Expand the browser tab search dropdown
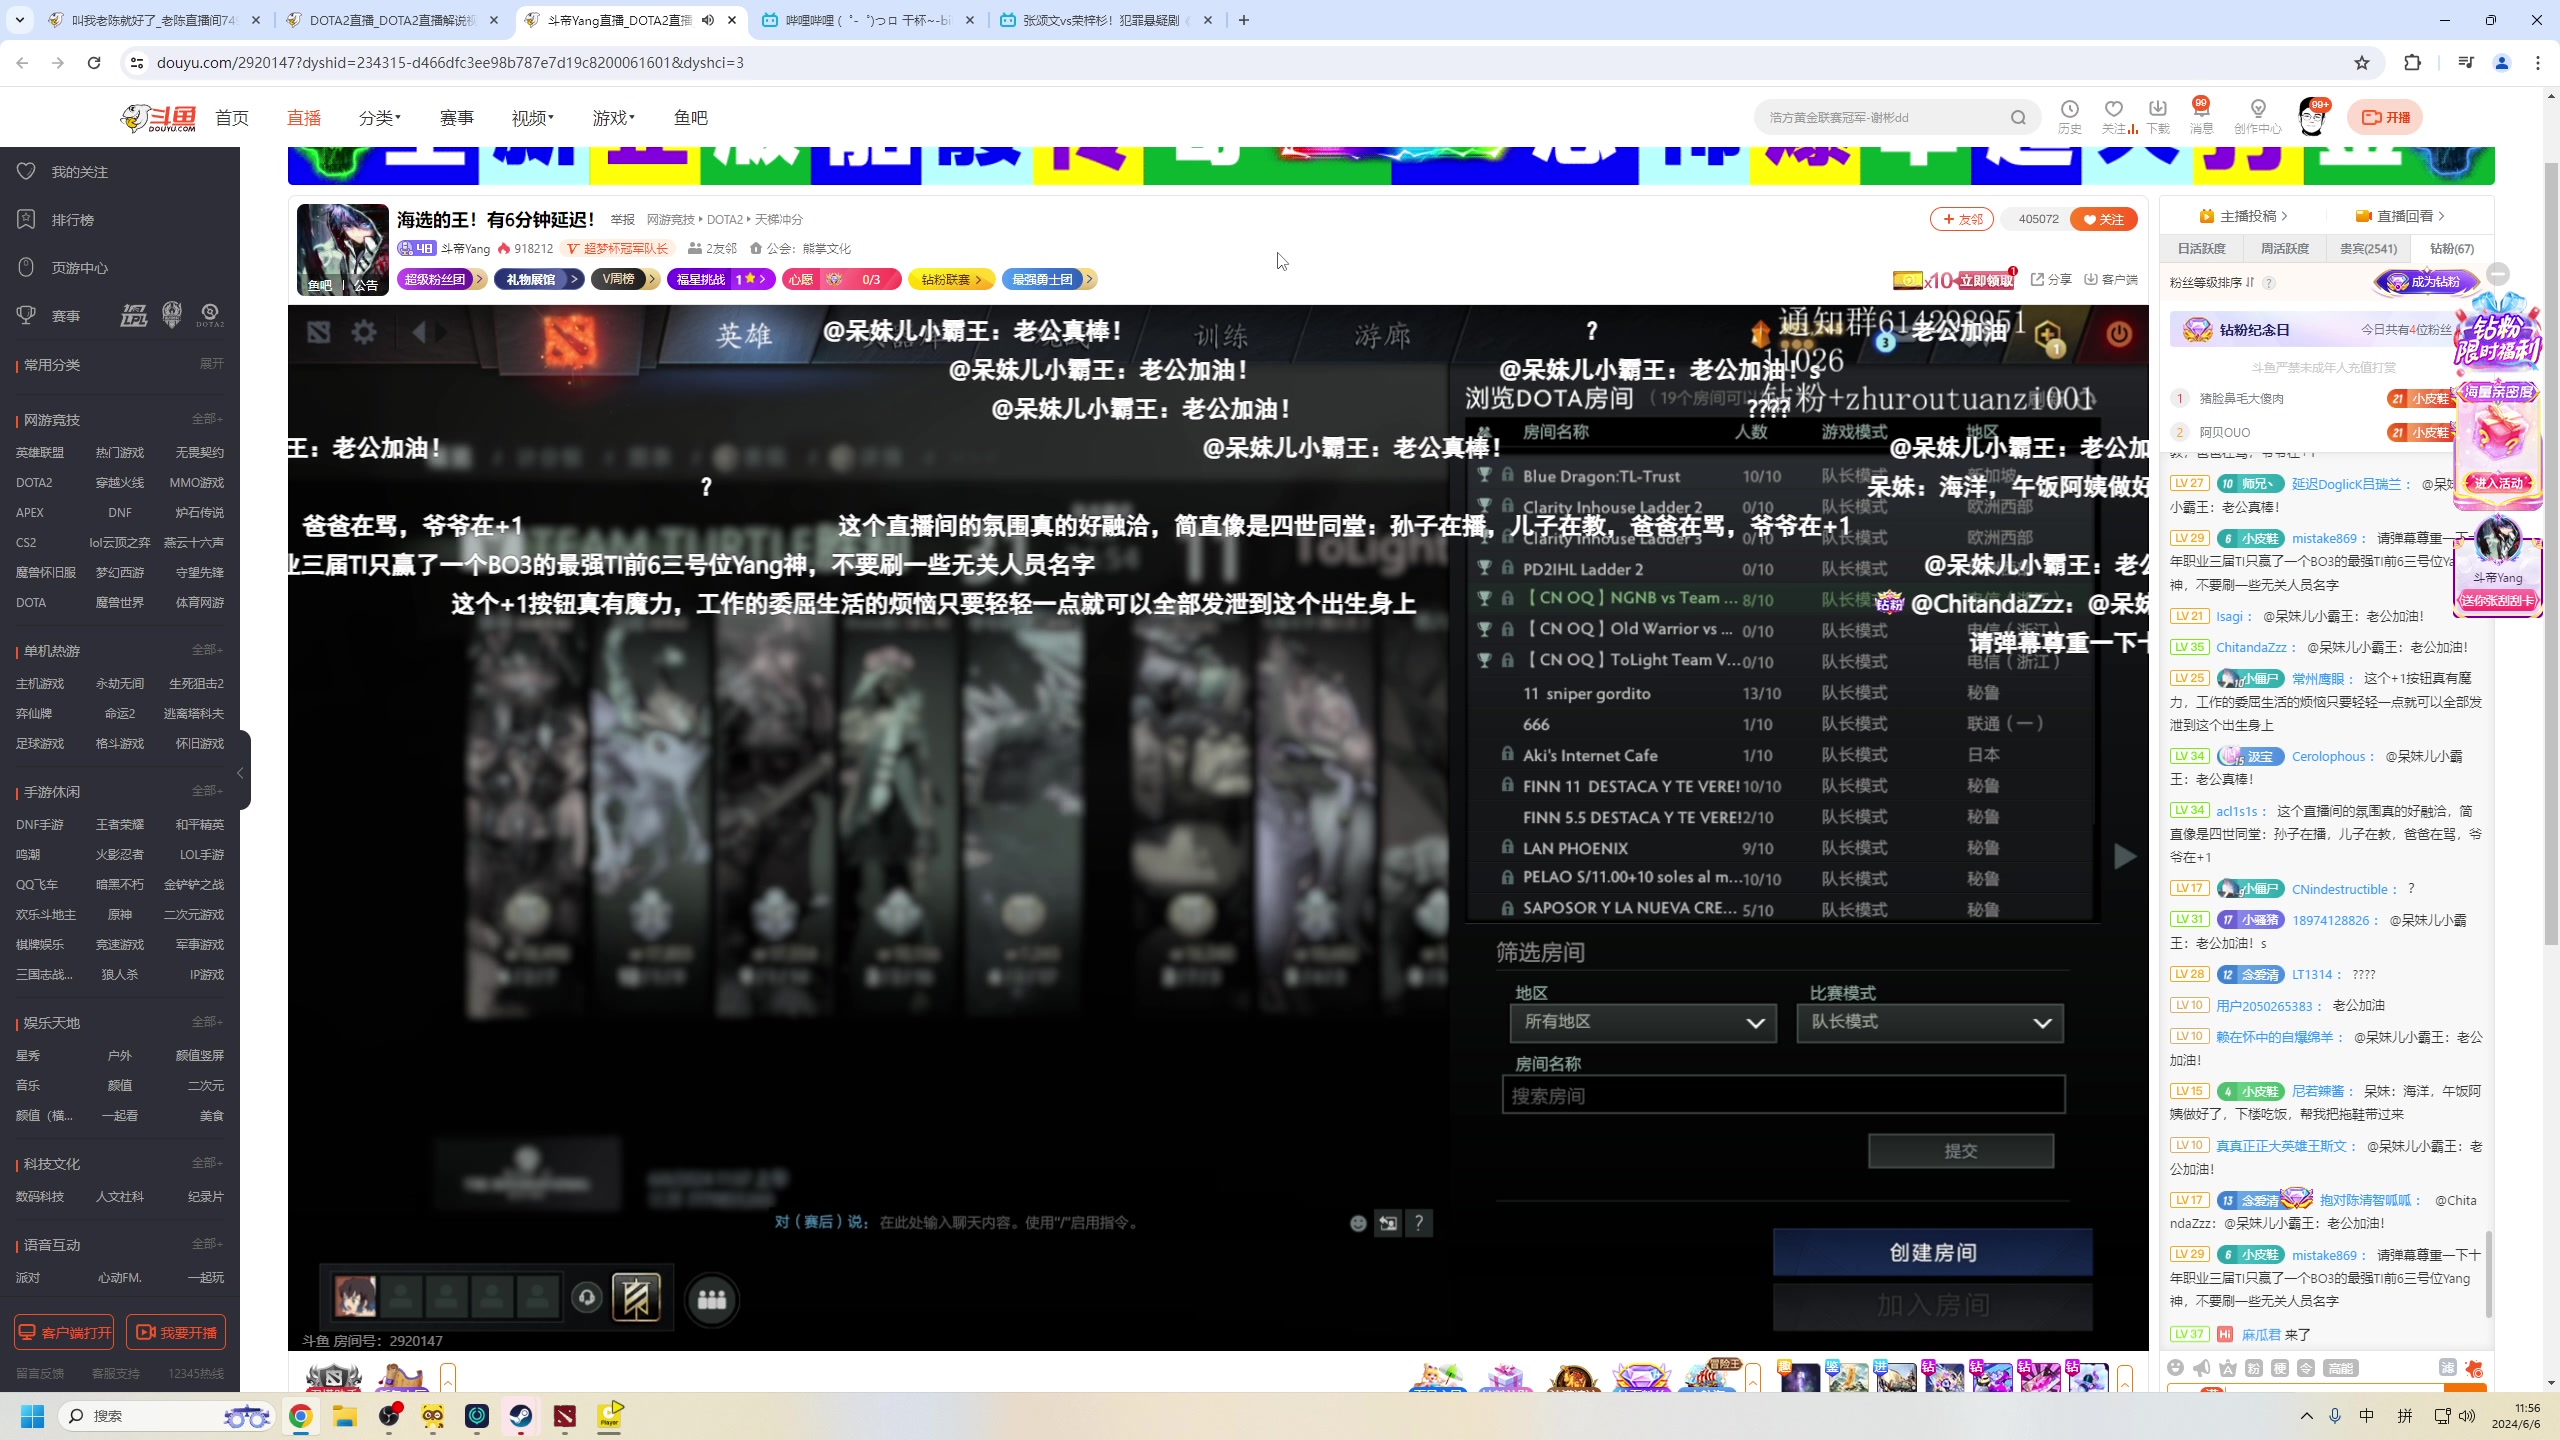 click(20, 20)
